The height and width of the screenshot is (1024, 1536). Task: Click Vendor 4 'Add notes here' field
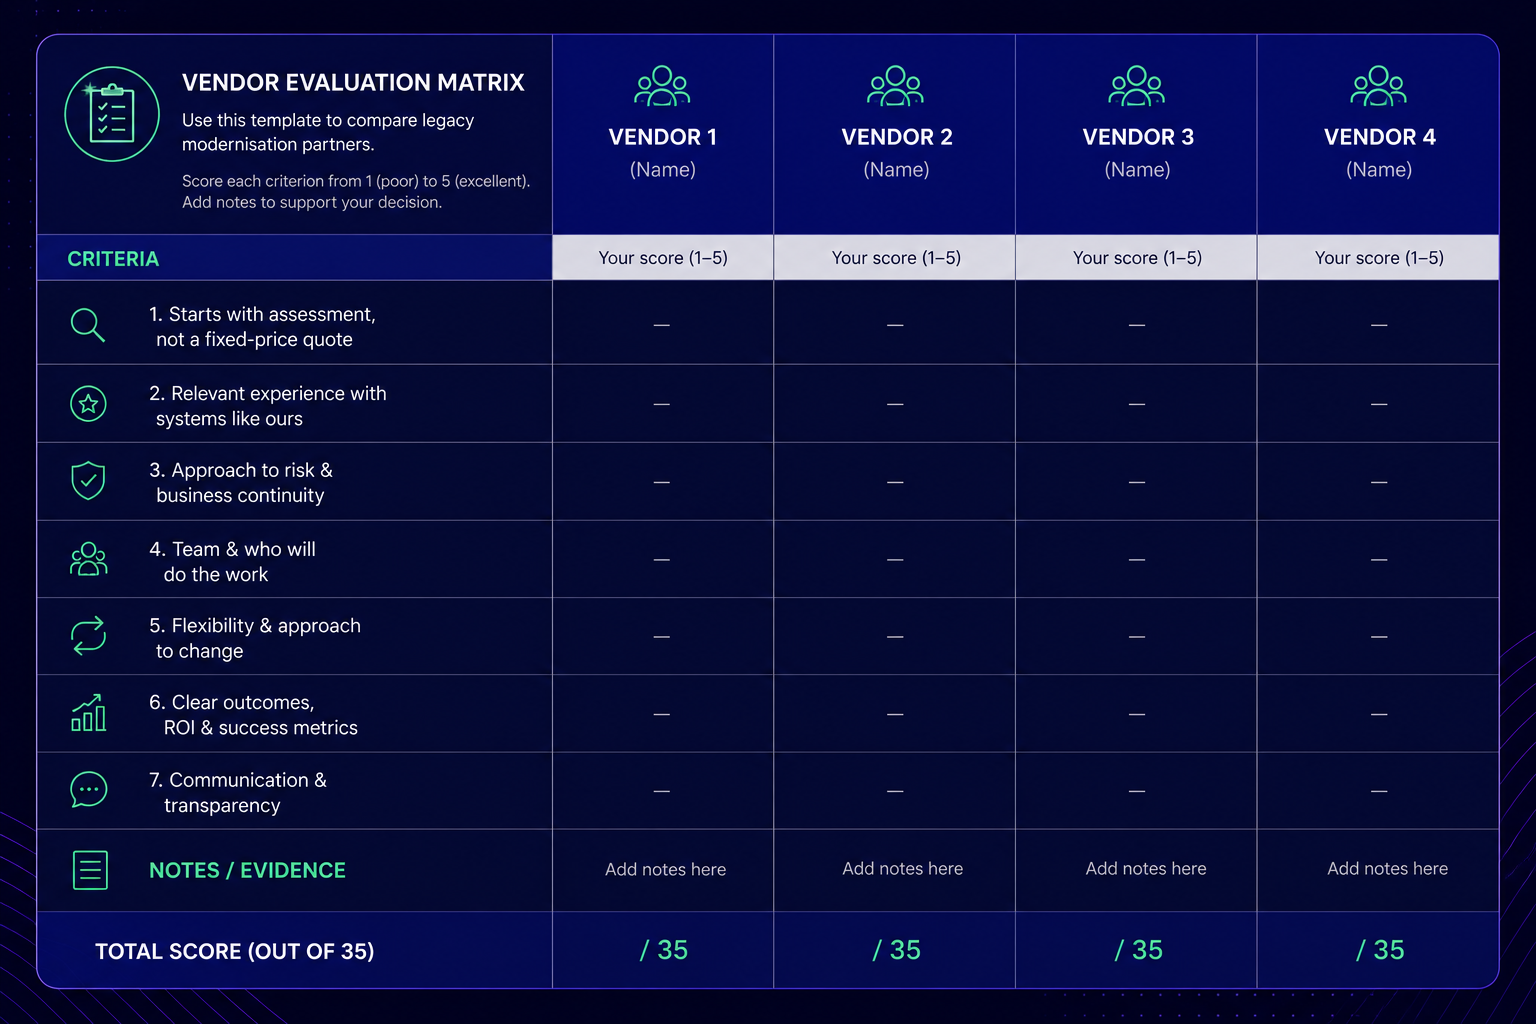1378,870
